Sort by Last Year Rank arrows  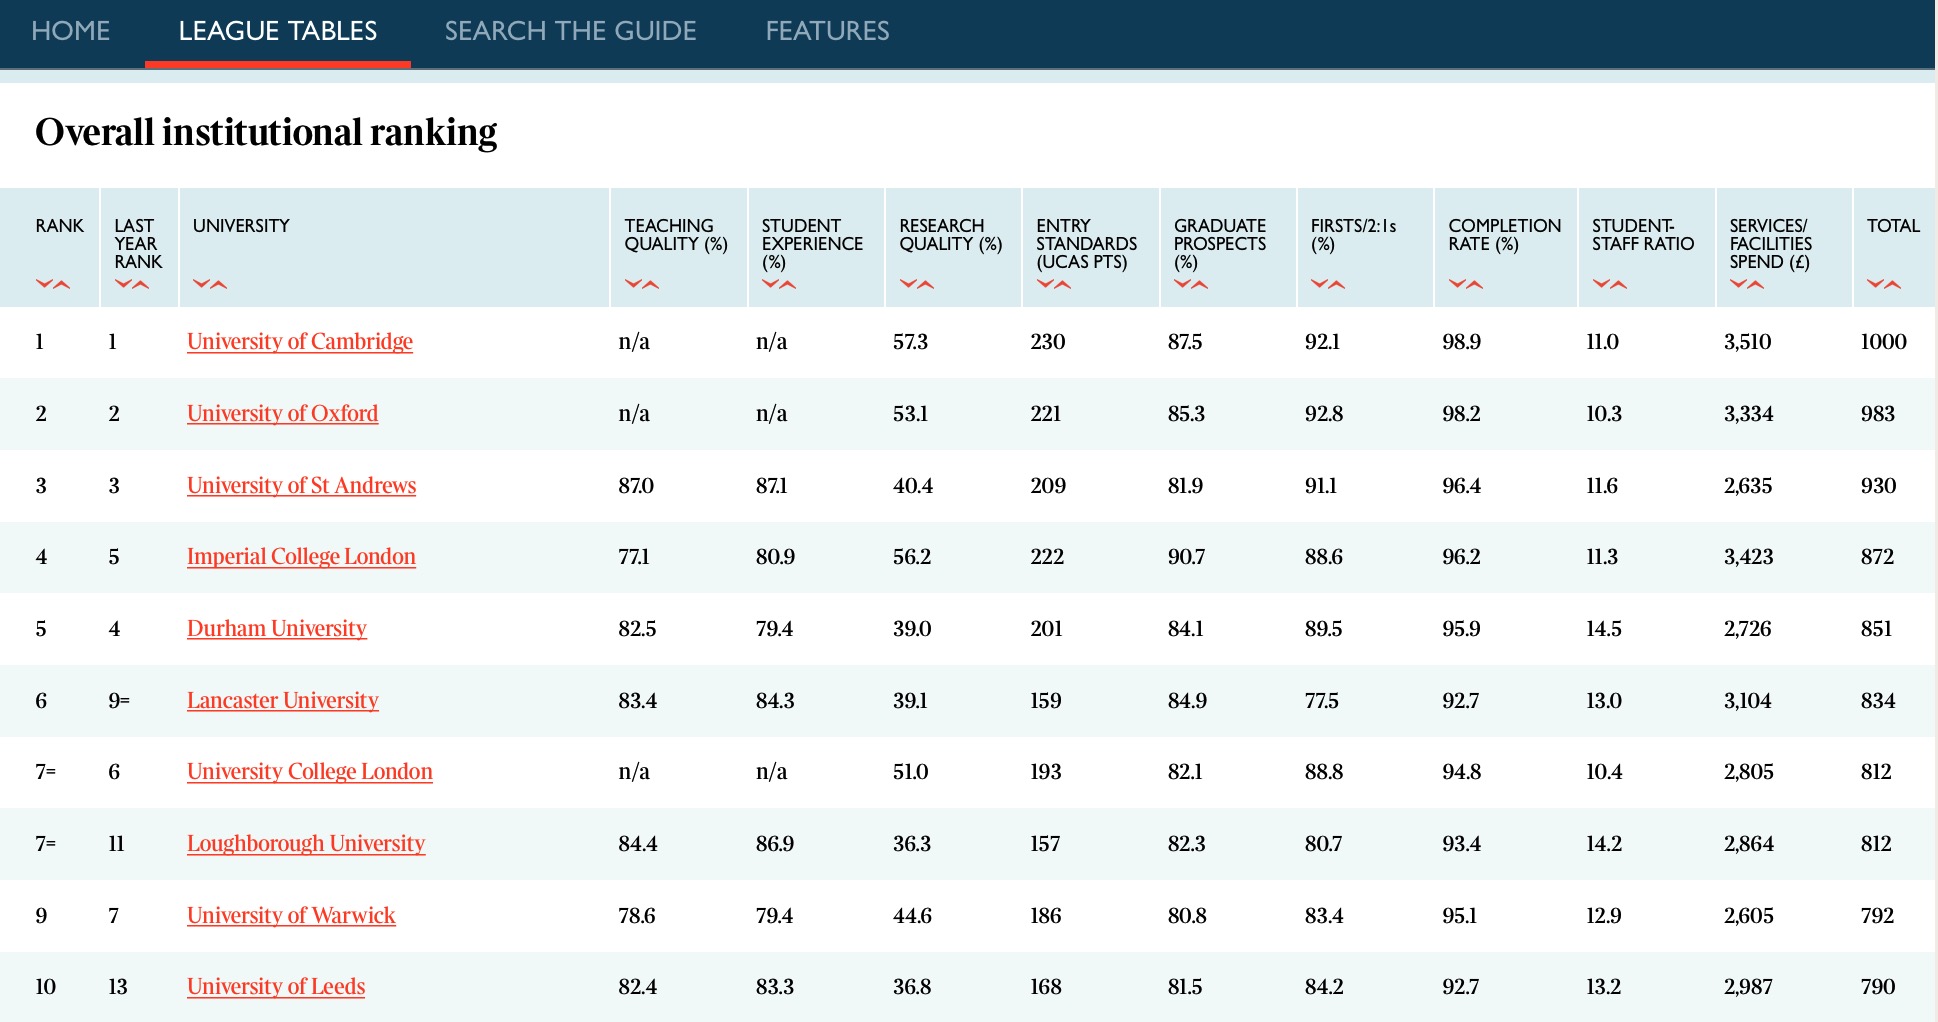pyautogui.click(x=132, y=284)
